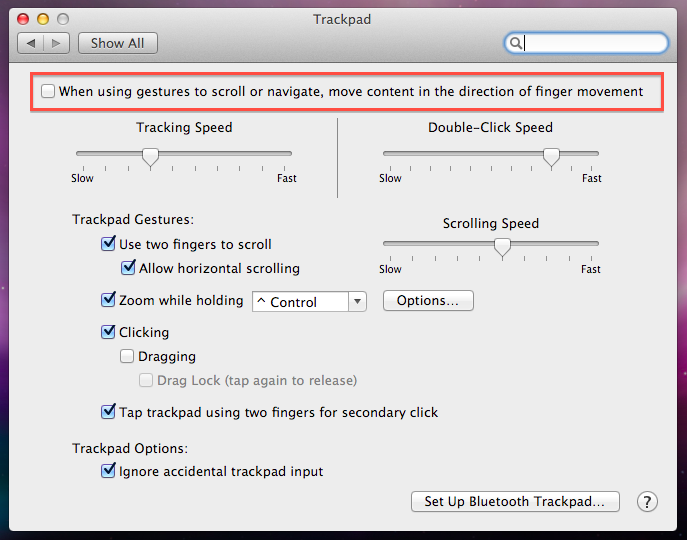Click the yellow minimize window button
Viewport: 687px width, 540px height.
[43, 19]
